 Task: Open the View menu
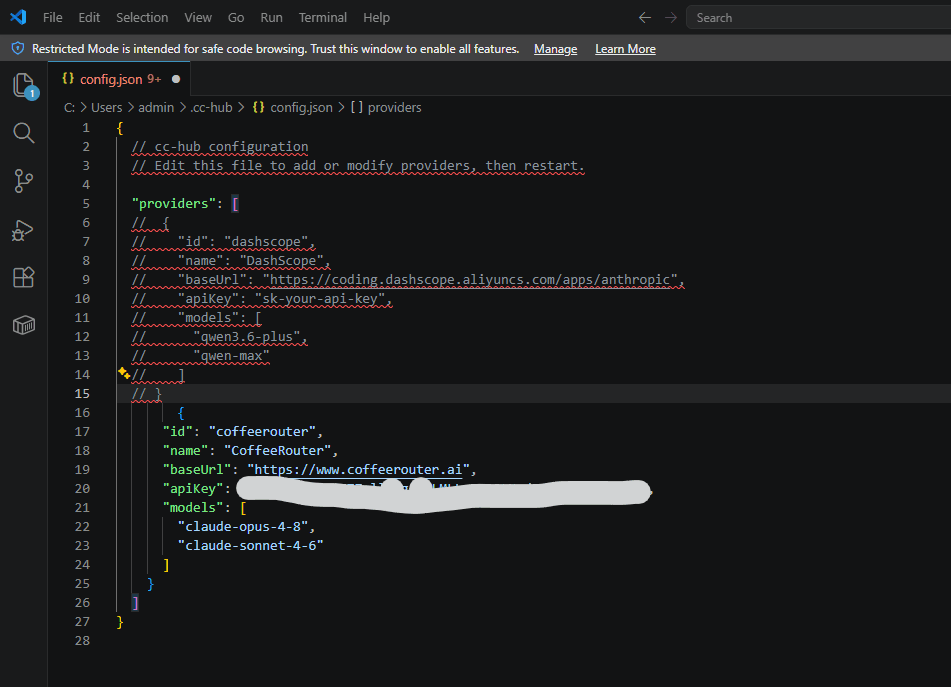pyautogui.click(x=198, y=18)
